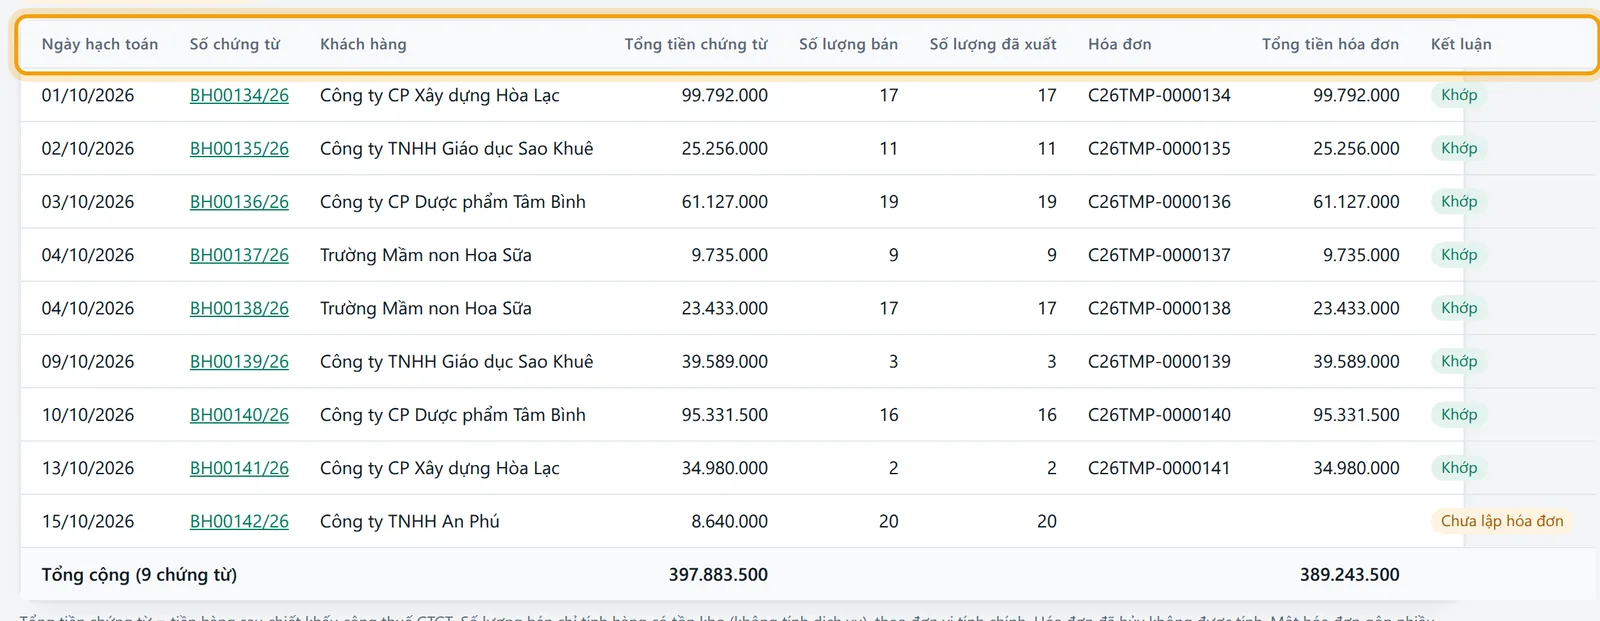Click the 'Chưa lập hóa đơn' status badge

1502,521
